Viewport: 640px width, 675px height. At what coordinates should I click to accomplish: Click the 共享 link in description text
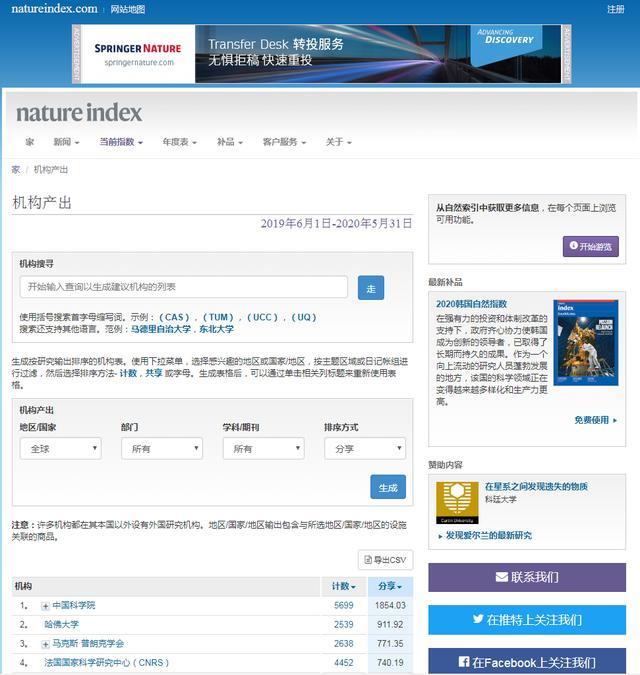click(x=154, y=373)
